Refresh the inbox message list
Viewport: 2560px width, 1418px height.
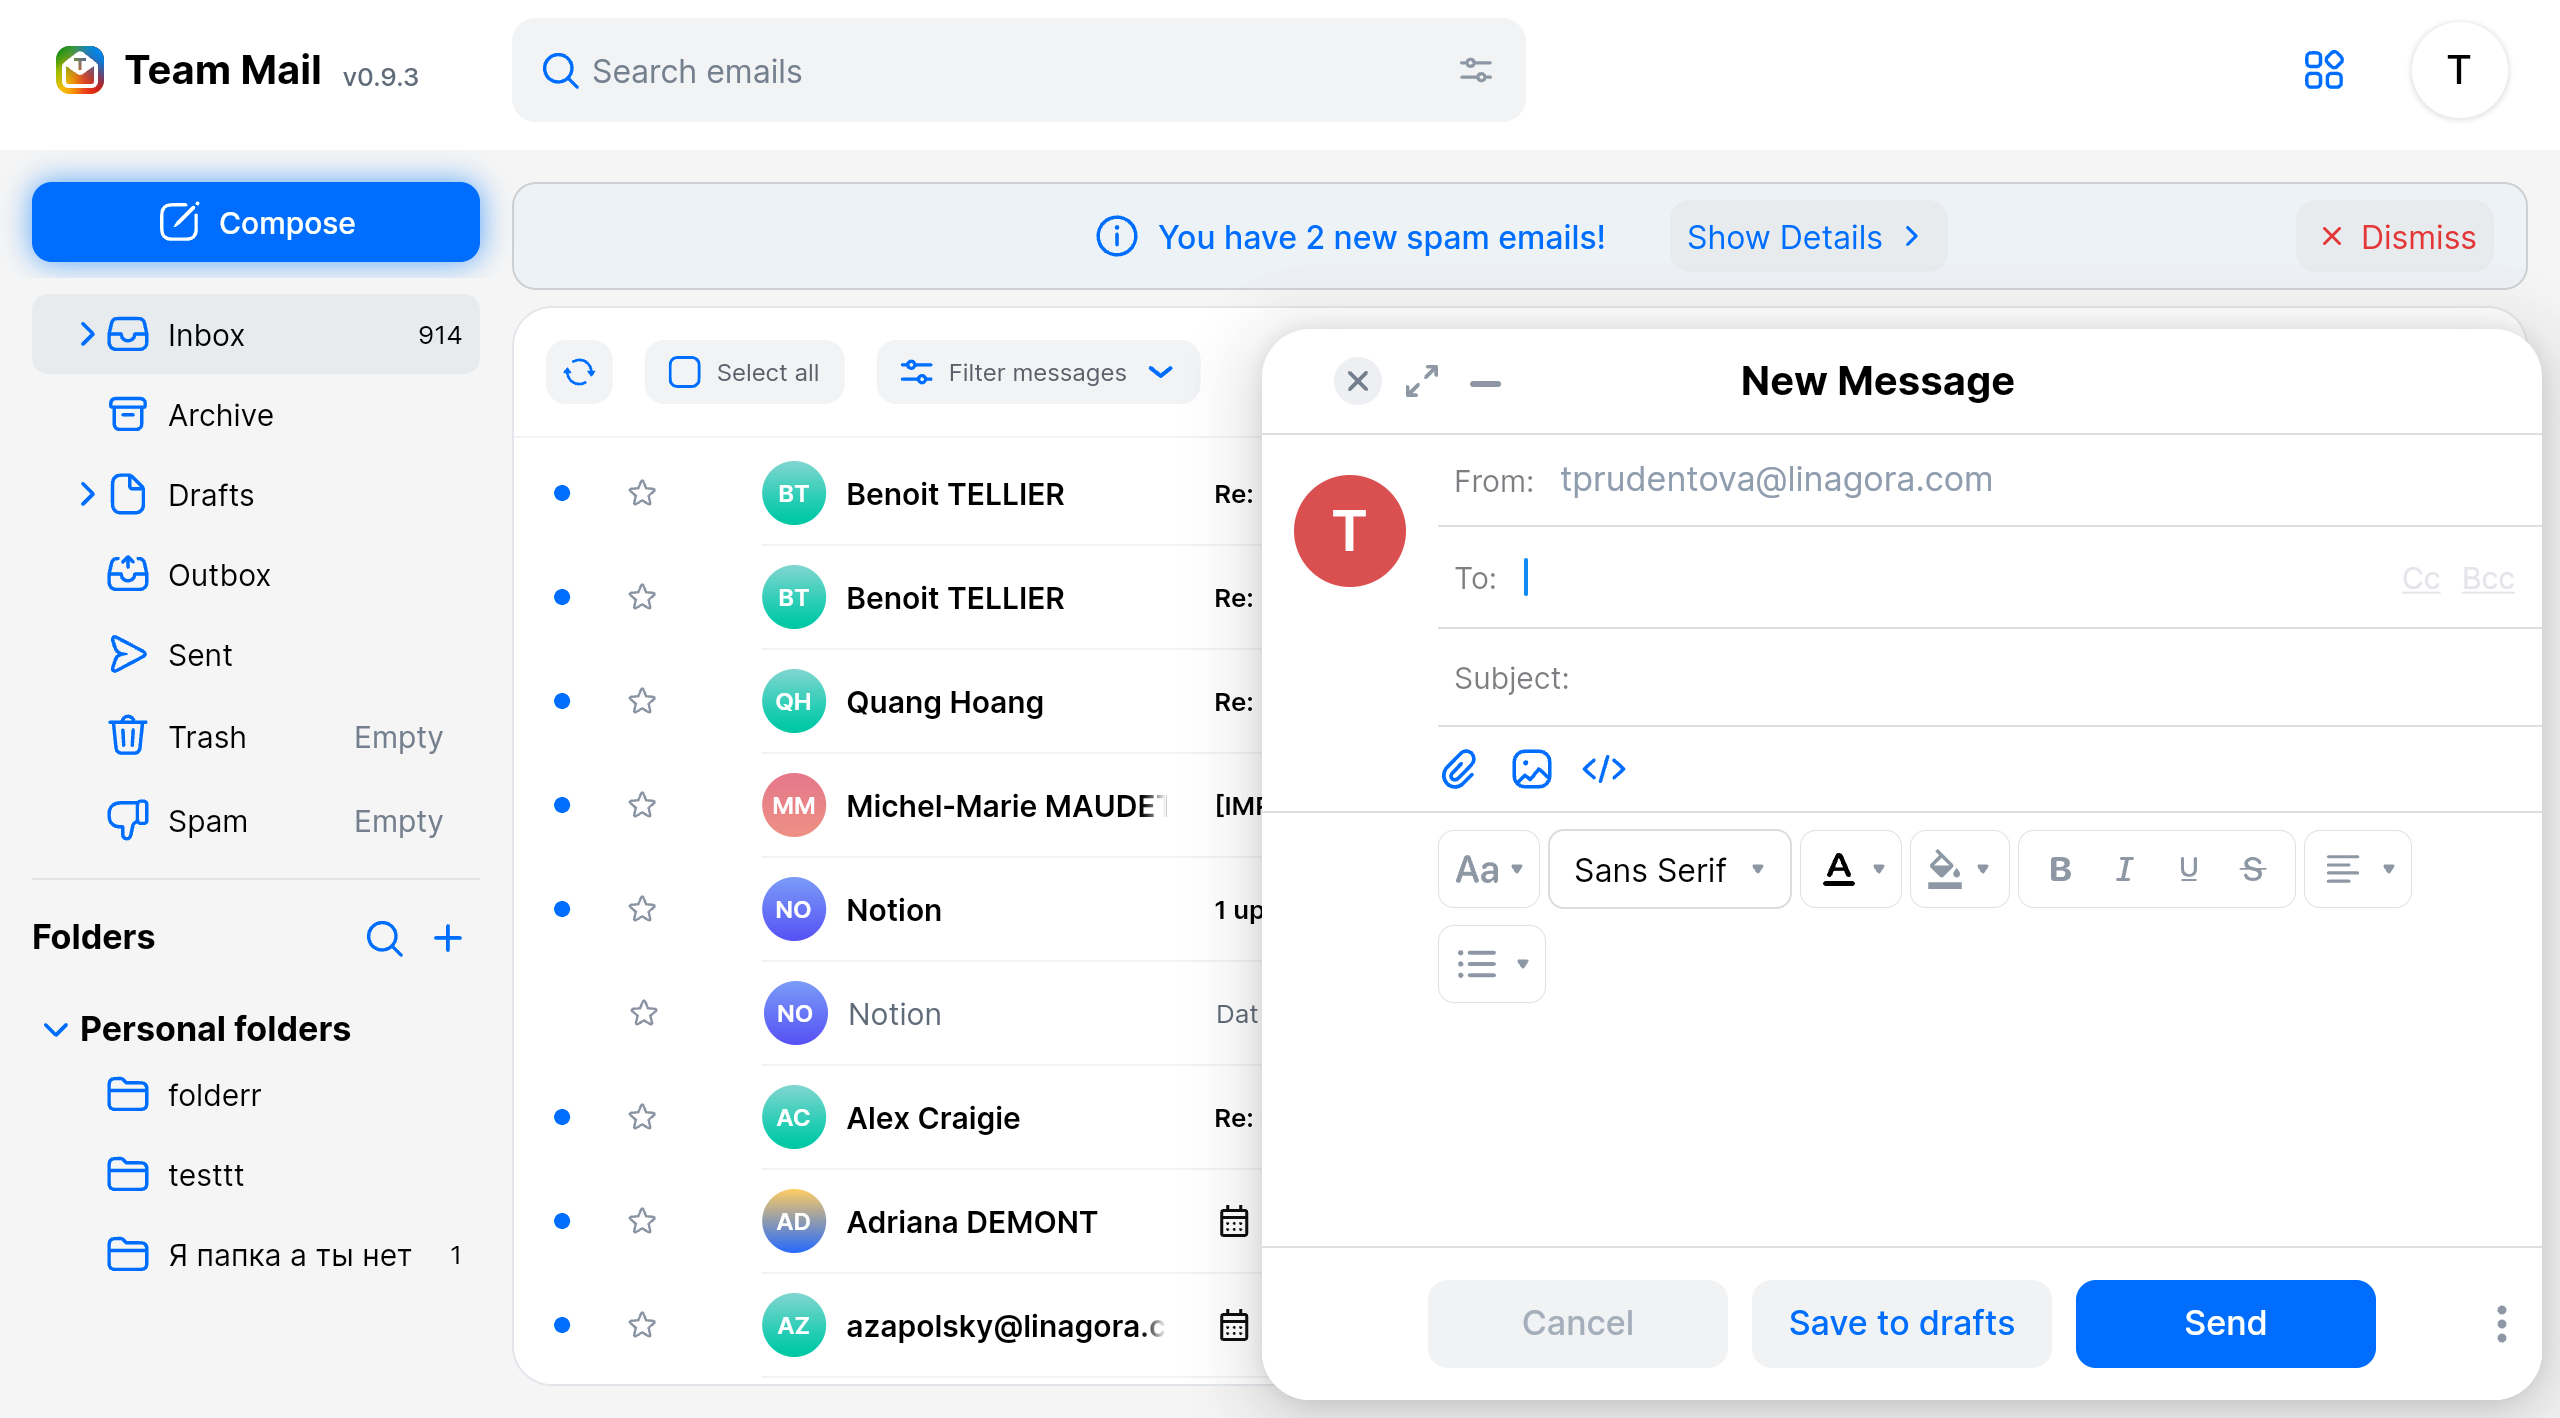tap(579, 372)
